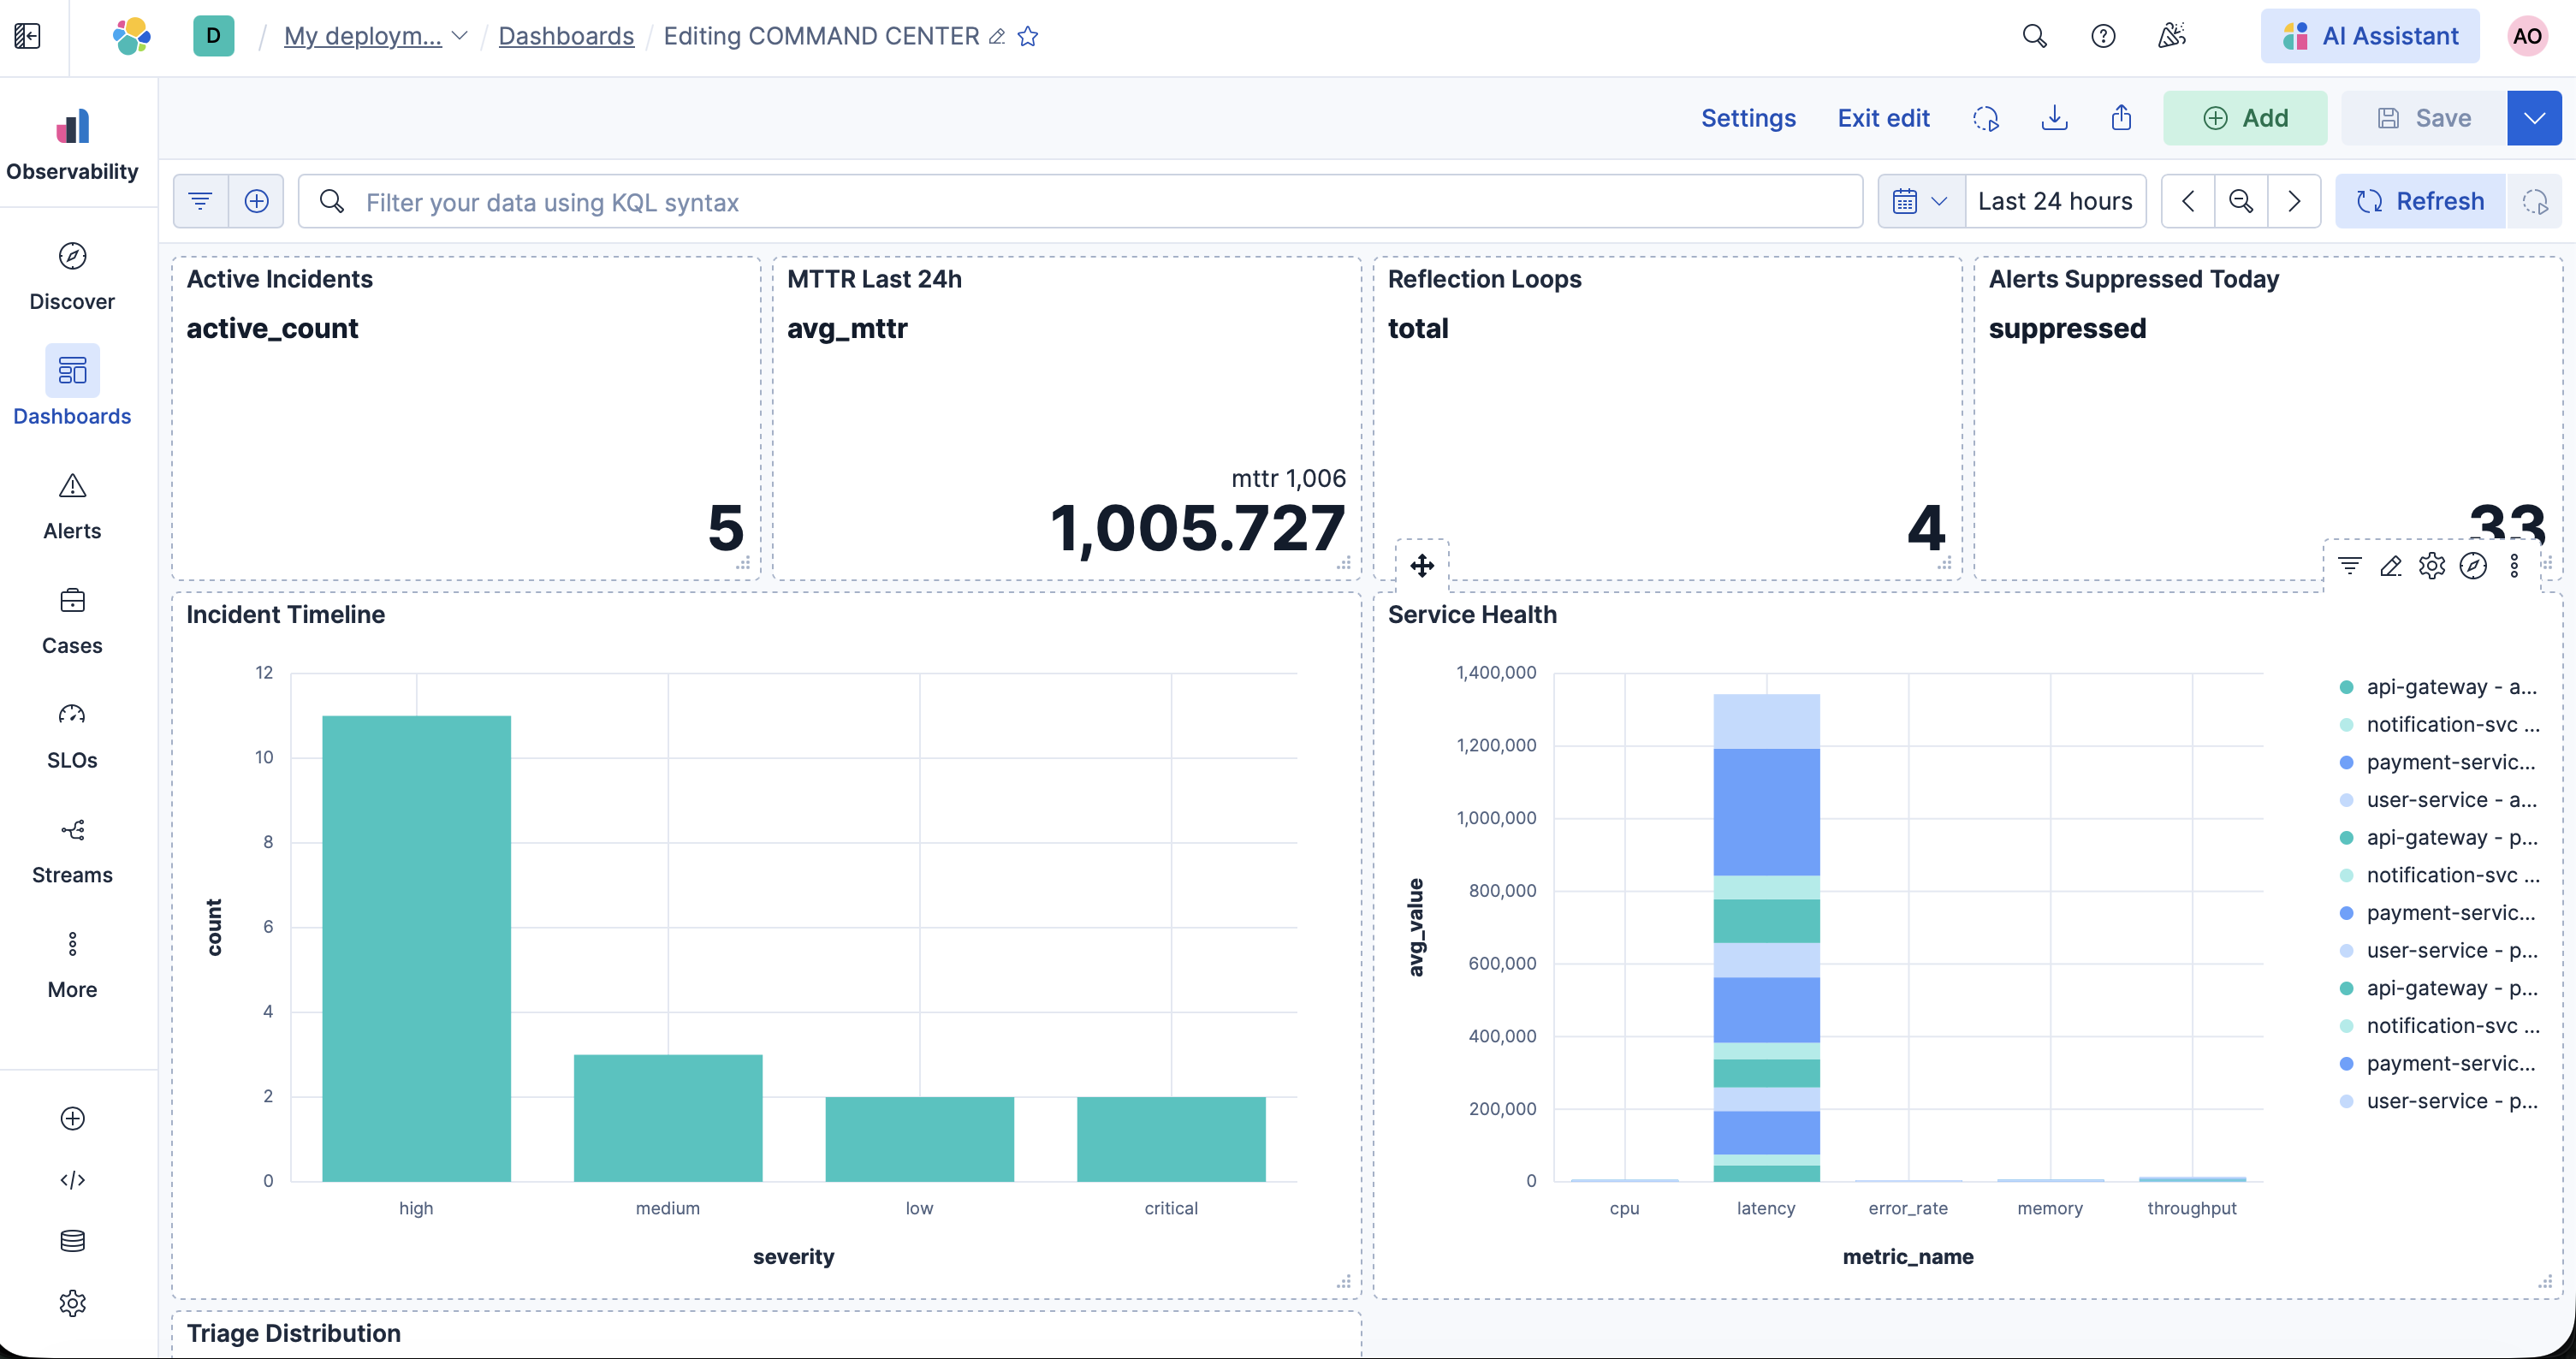Open Service Health panel settings gear
Viewport: 2576px width, 1359px height.
click(x=2431, y=566)
